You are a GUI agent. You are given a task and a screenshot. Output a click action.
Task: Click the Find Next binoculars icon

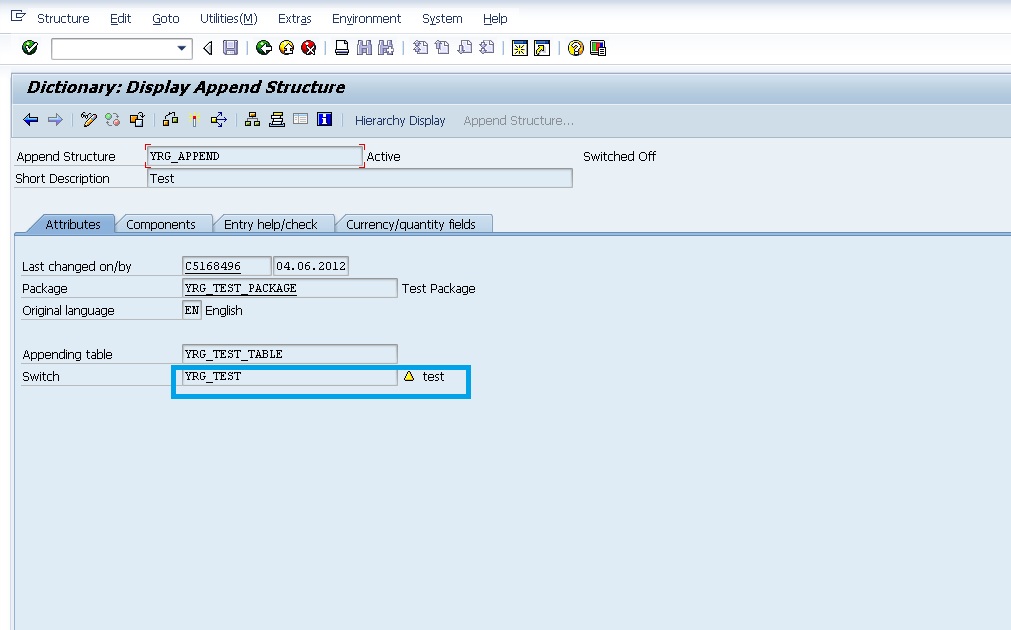(386, 48)
